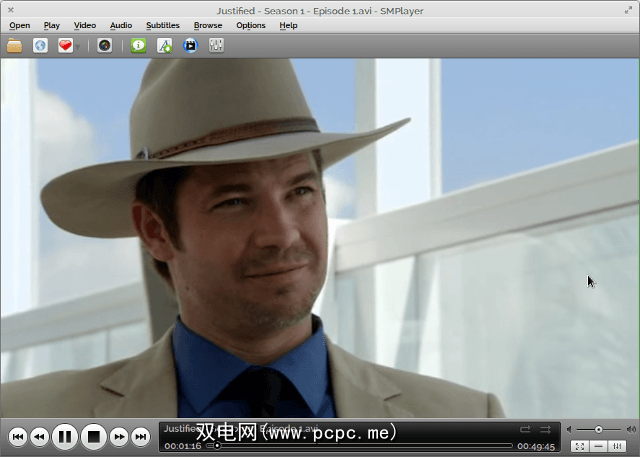Open the playlist icon in the toolbar

click(190, 45)
